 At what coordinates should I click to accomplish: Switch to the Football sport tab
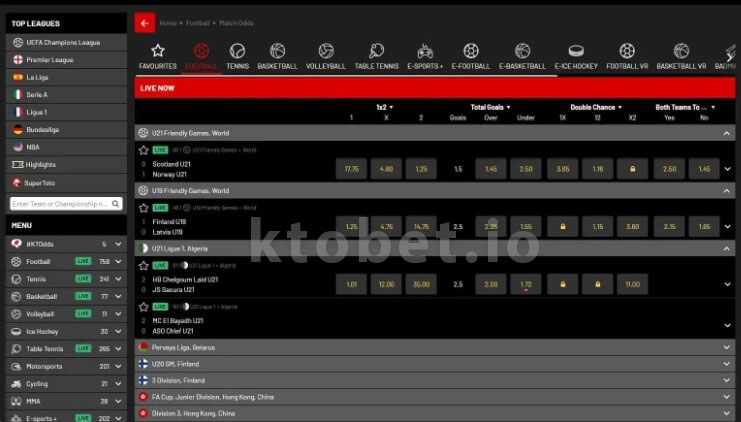pos(201,56)
